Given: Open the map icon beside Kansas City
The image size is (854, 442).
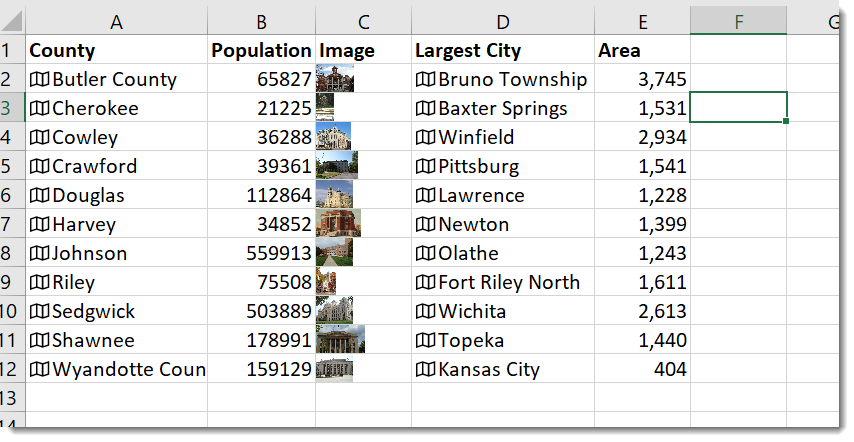Looking at the screenshot, I should click(425, 369).
